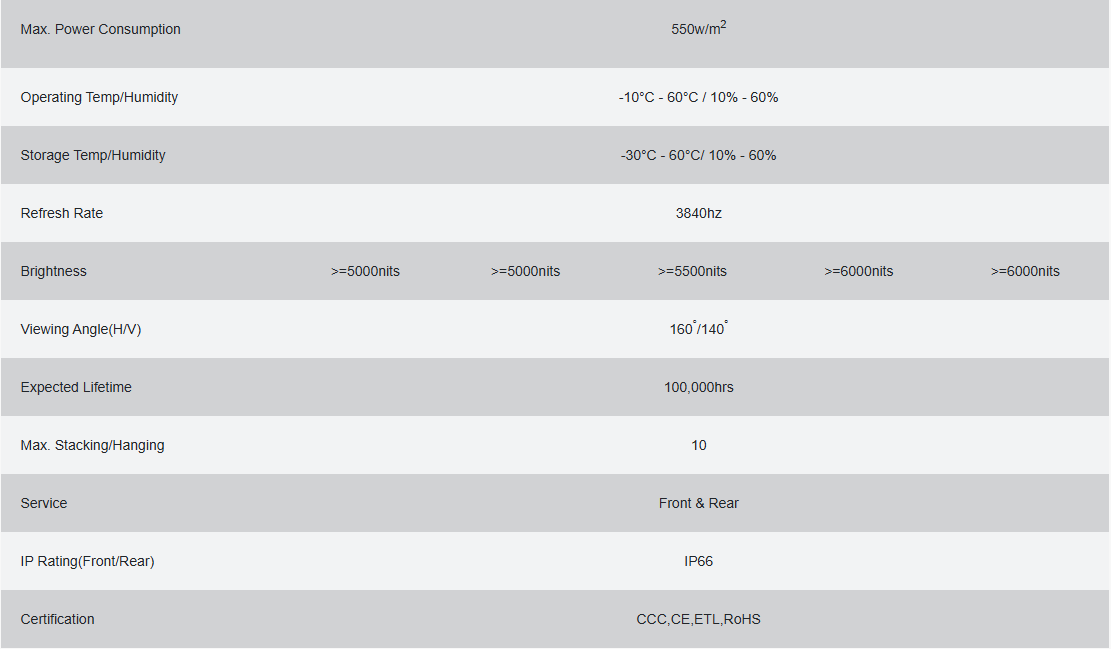The width and height of the screenshot is (1111, 649).
Task: Click the Max. Power Consumption label
Action: coord(101,30)
